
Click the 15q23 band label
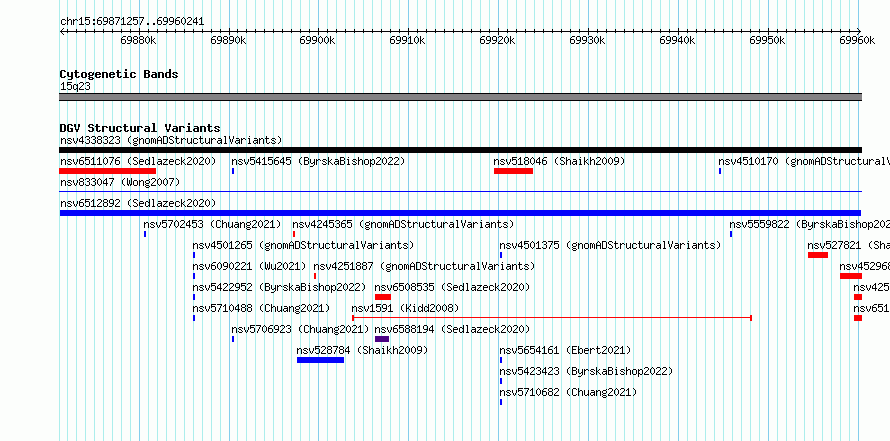click(x=75, y=86)
